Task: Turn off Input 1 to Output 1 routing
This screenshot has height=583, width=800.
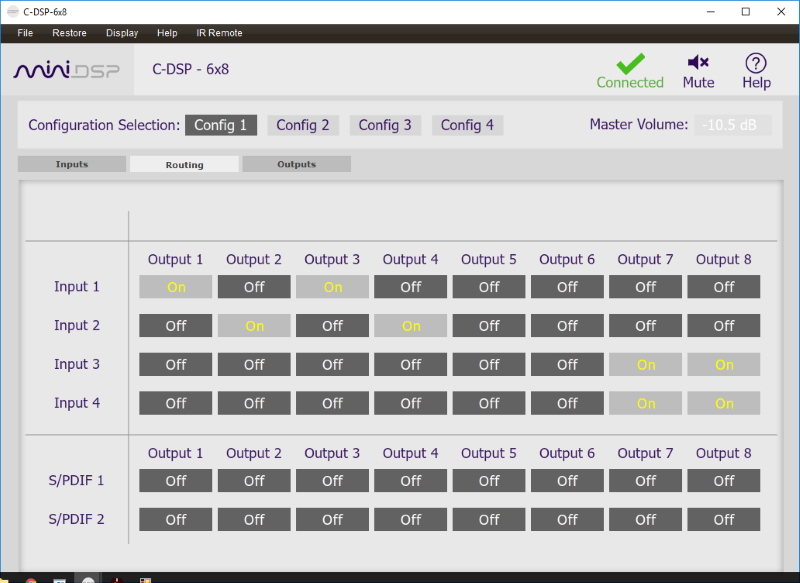Action: (176, 287)
